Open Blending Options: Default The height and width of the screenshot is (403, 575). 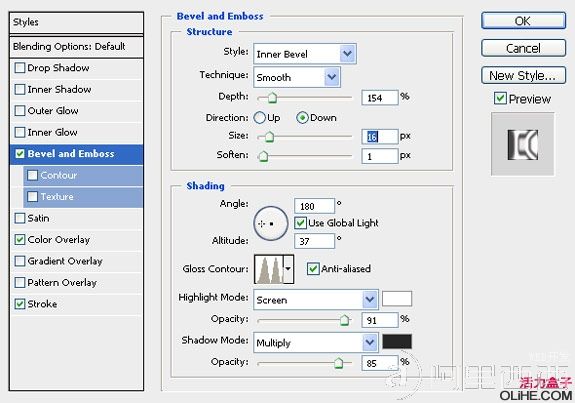tap(76, 47)
